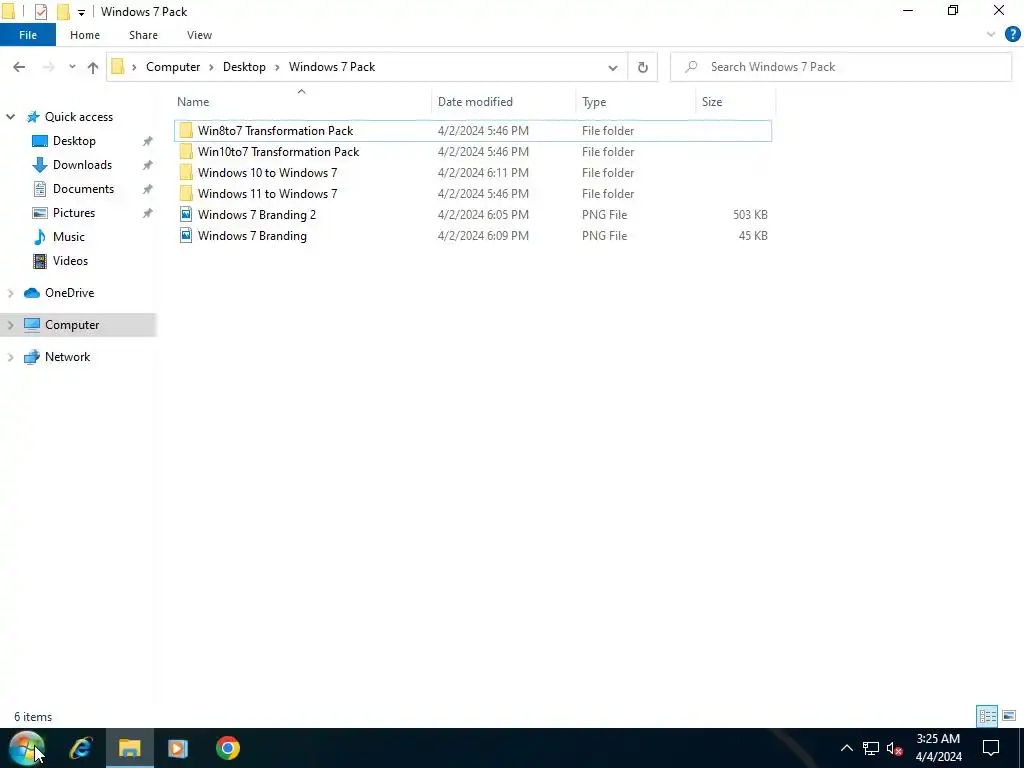1024x768 pixels.
Task: Launch Internet Explorer from taskbar
Action: point(81,748)
